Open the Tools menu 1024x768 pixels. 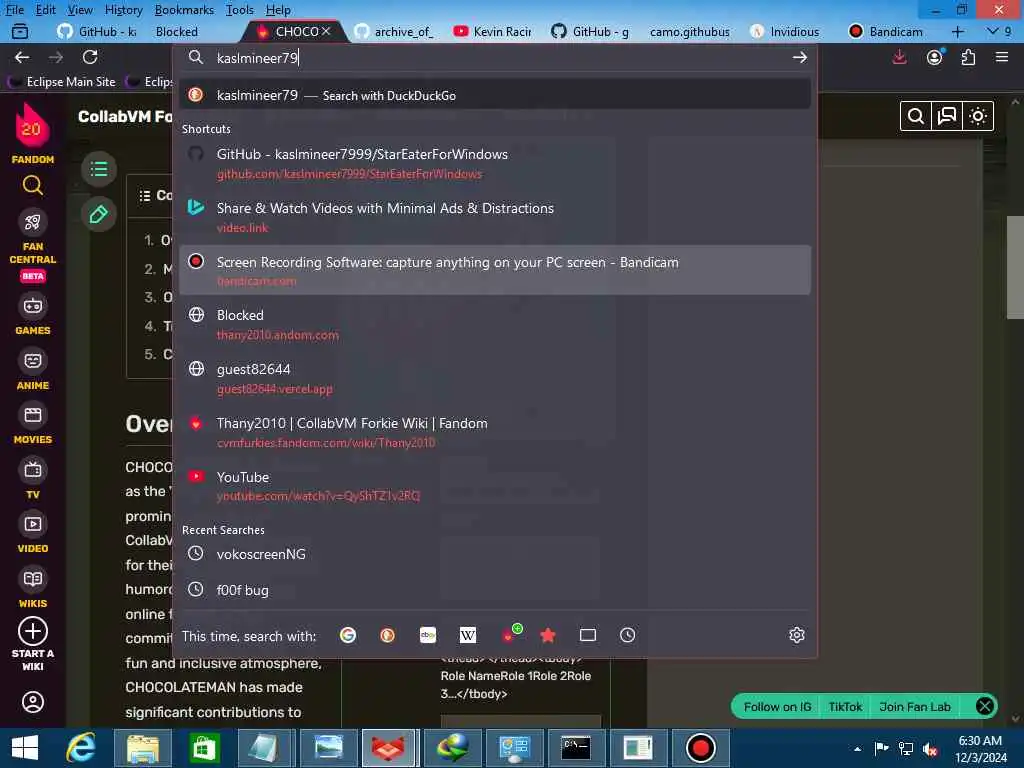coord(240,10)
